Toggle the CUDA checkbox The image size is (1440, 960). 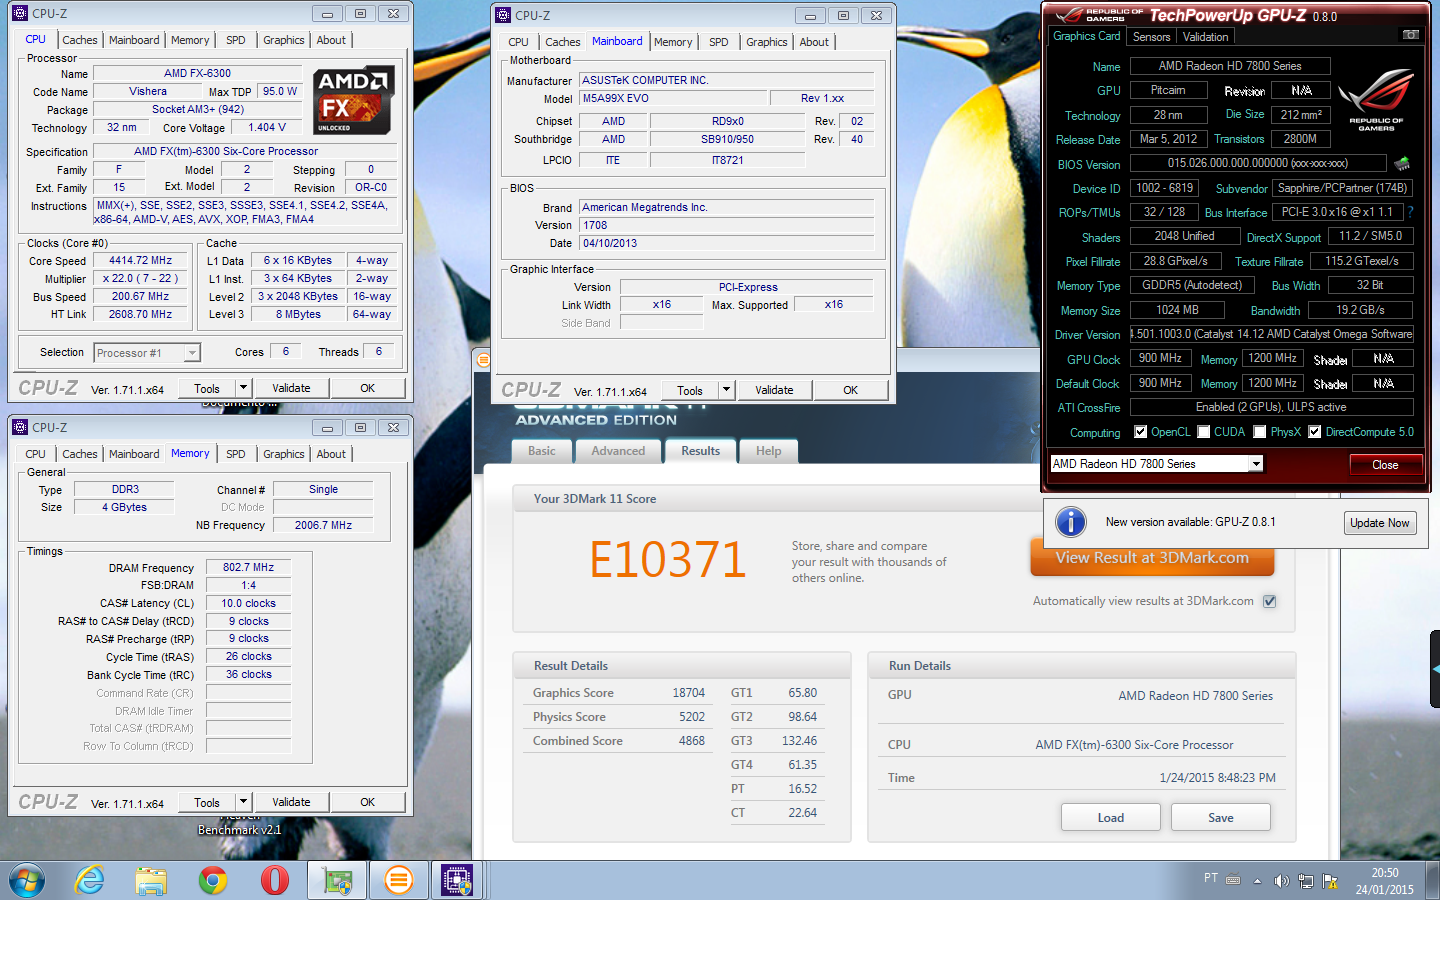coord(1204,432)
